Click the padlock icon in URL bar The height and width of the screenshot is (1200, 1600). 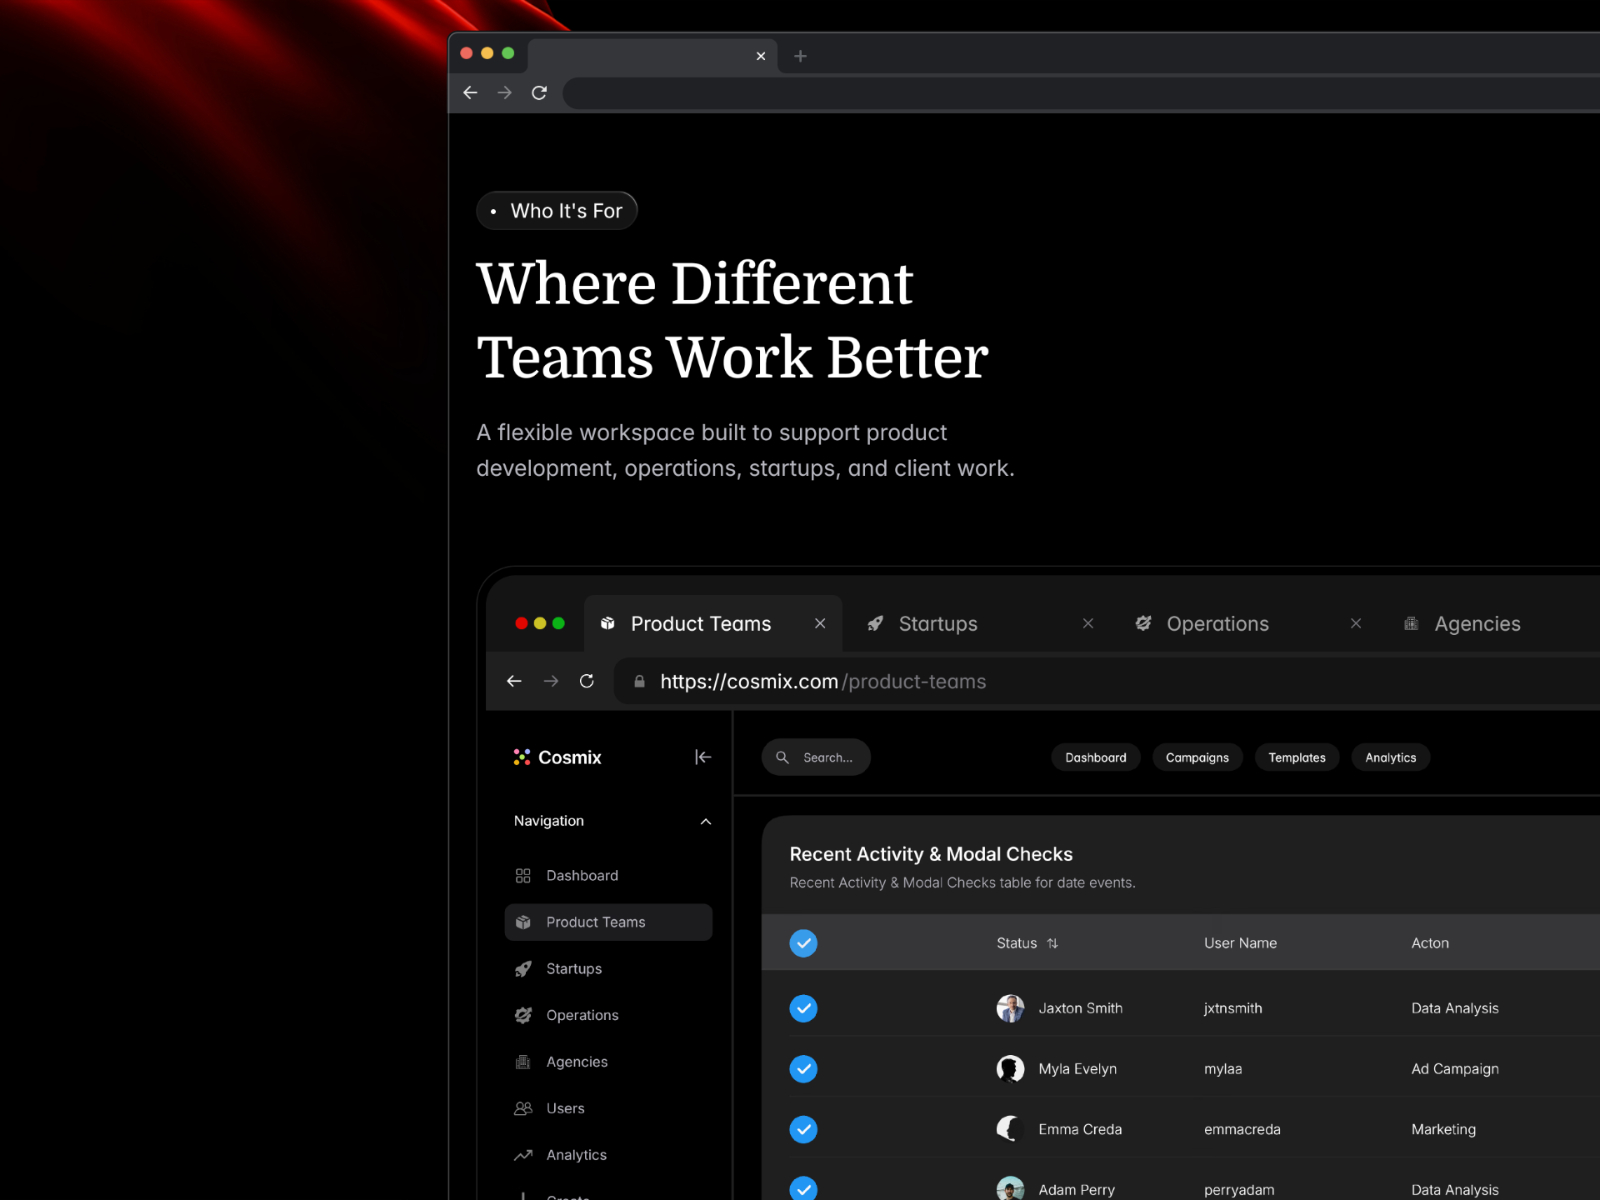pos(640,681)
